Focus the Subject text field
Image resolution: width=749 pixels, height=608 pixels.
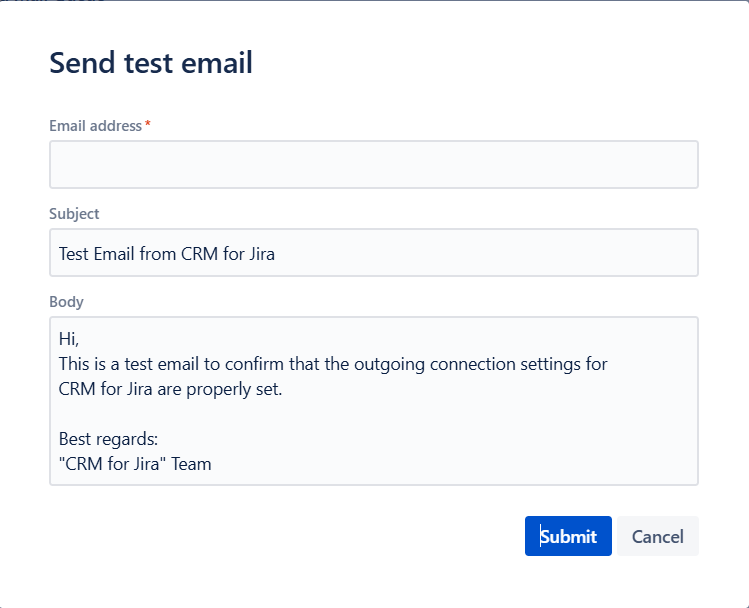[373, 254]
